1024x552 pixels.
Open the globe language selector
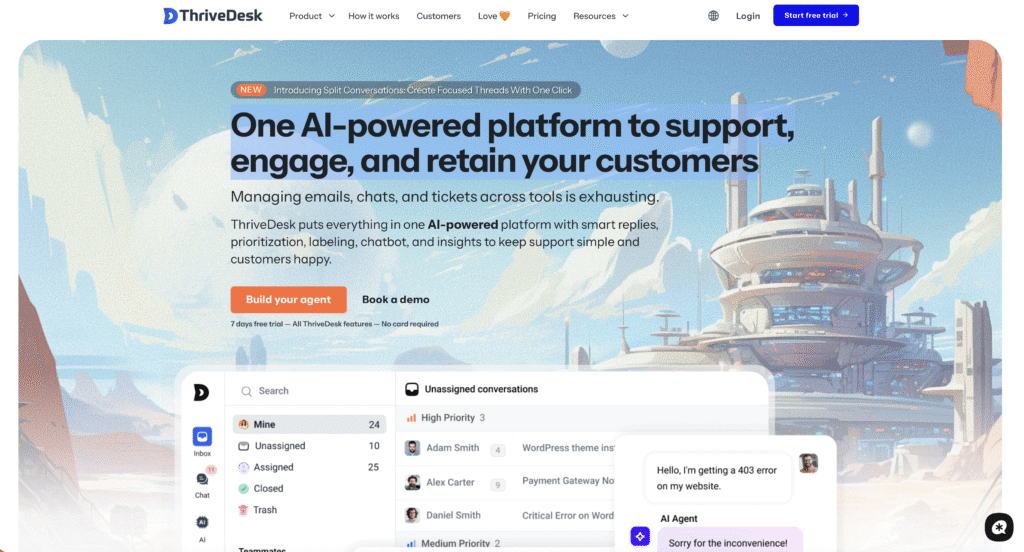click(713, 16)
